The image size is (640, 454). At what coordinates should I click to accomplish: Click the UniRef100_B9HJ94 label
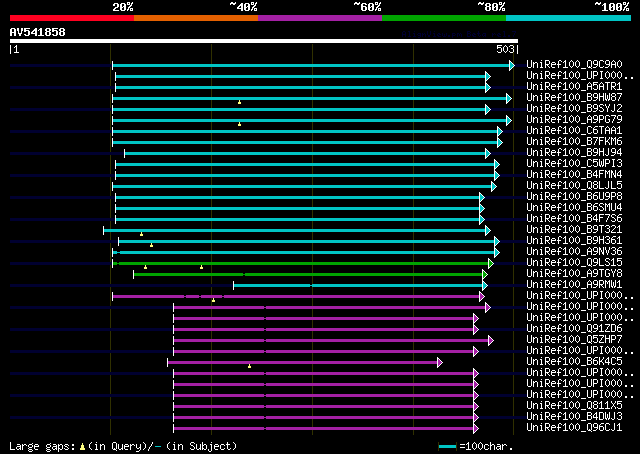coord(574,153)
